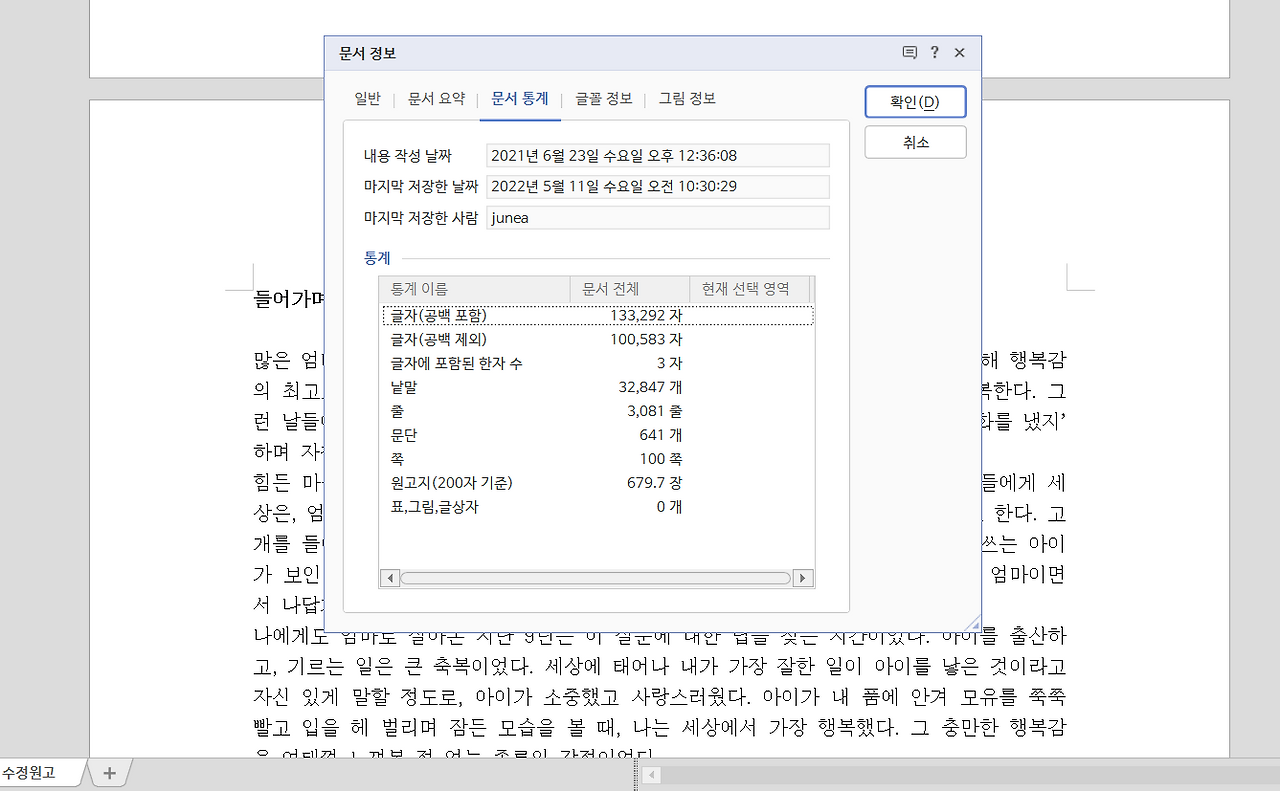Screen dimensions: 1280x791
Task: Select the 표,그림,글상자 row
Action: [x=597, y=507]
